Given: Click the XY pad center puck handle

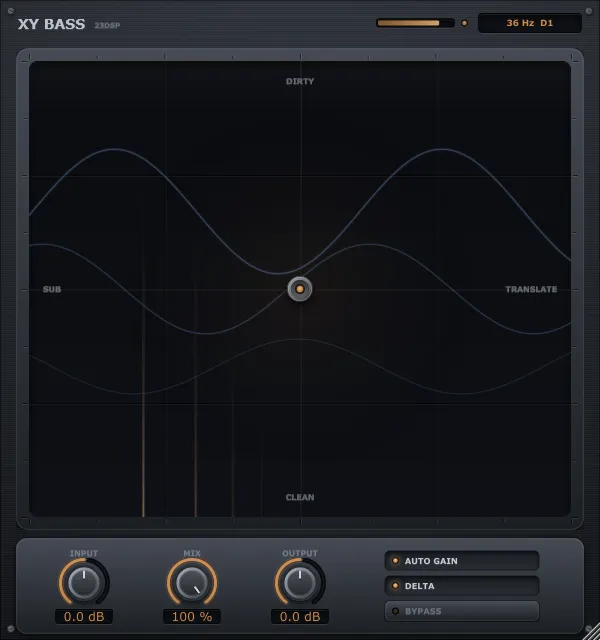Looking at the screenshot, I should [x=300, y=289].
